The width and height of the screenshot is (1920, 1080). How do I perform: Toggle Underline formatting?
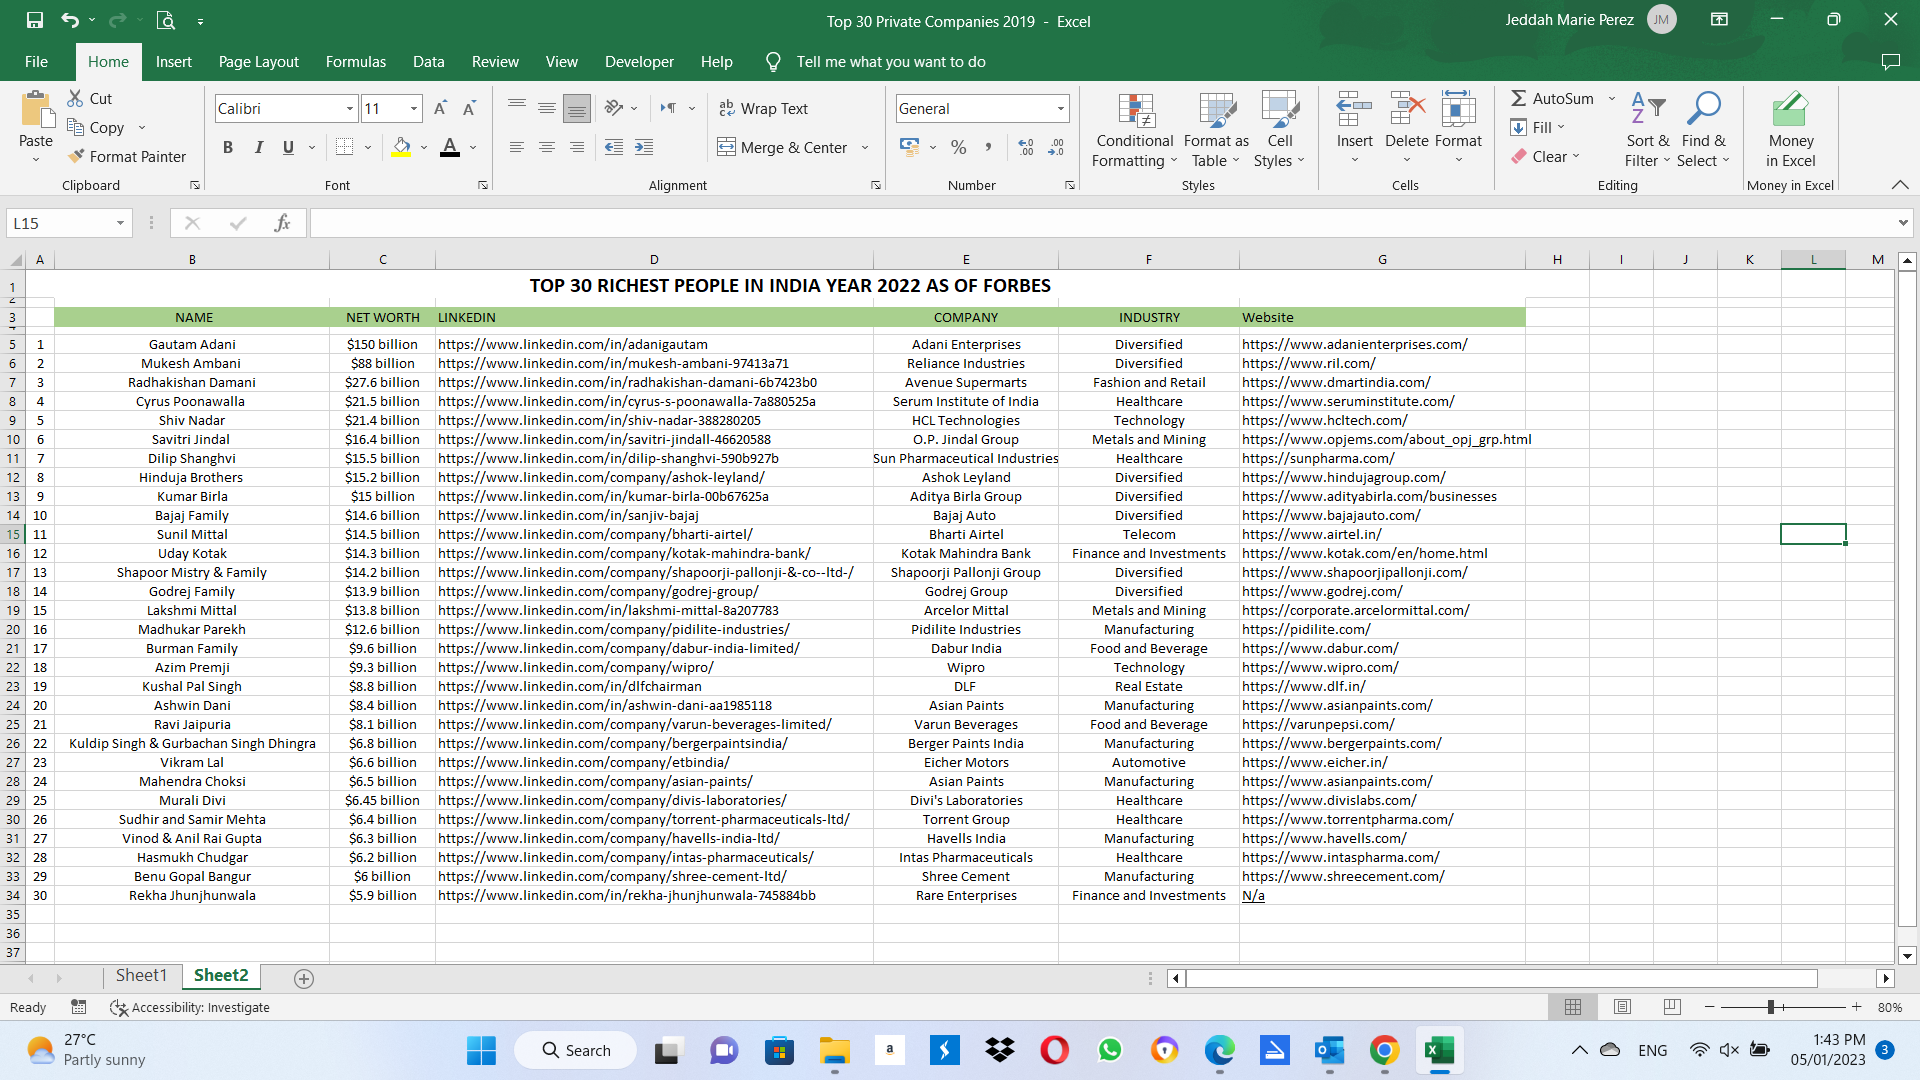(288, 147)
